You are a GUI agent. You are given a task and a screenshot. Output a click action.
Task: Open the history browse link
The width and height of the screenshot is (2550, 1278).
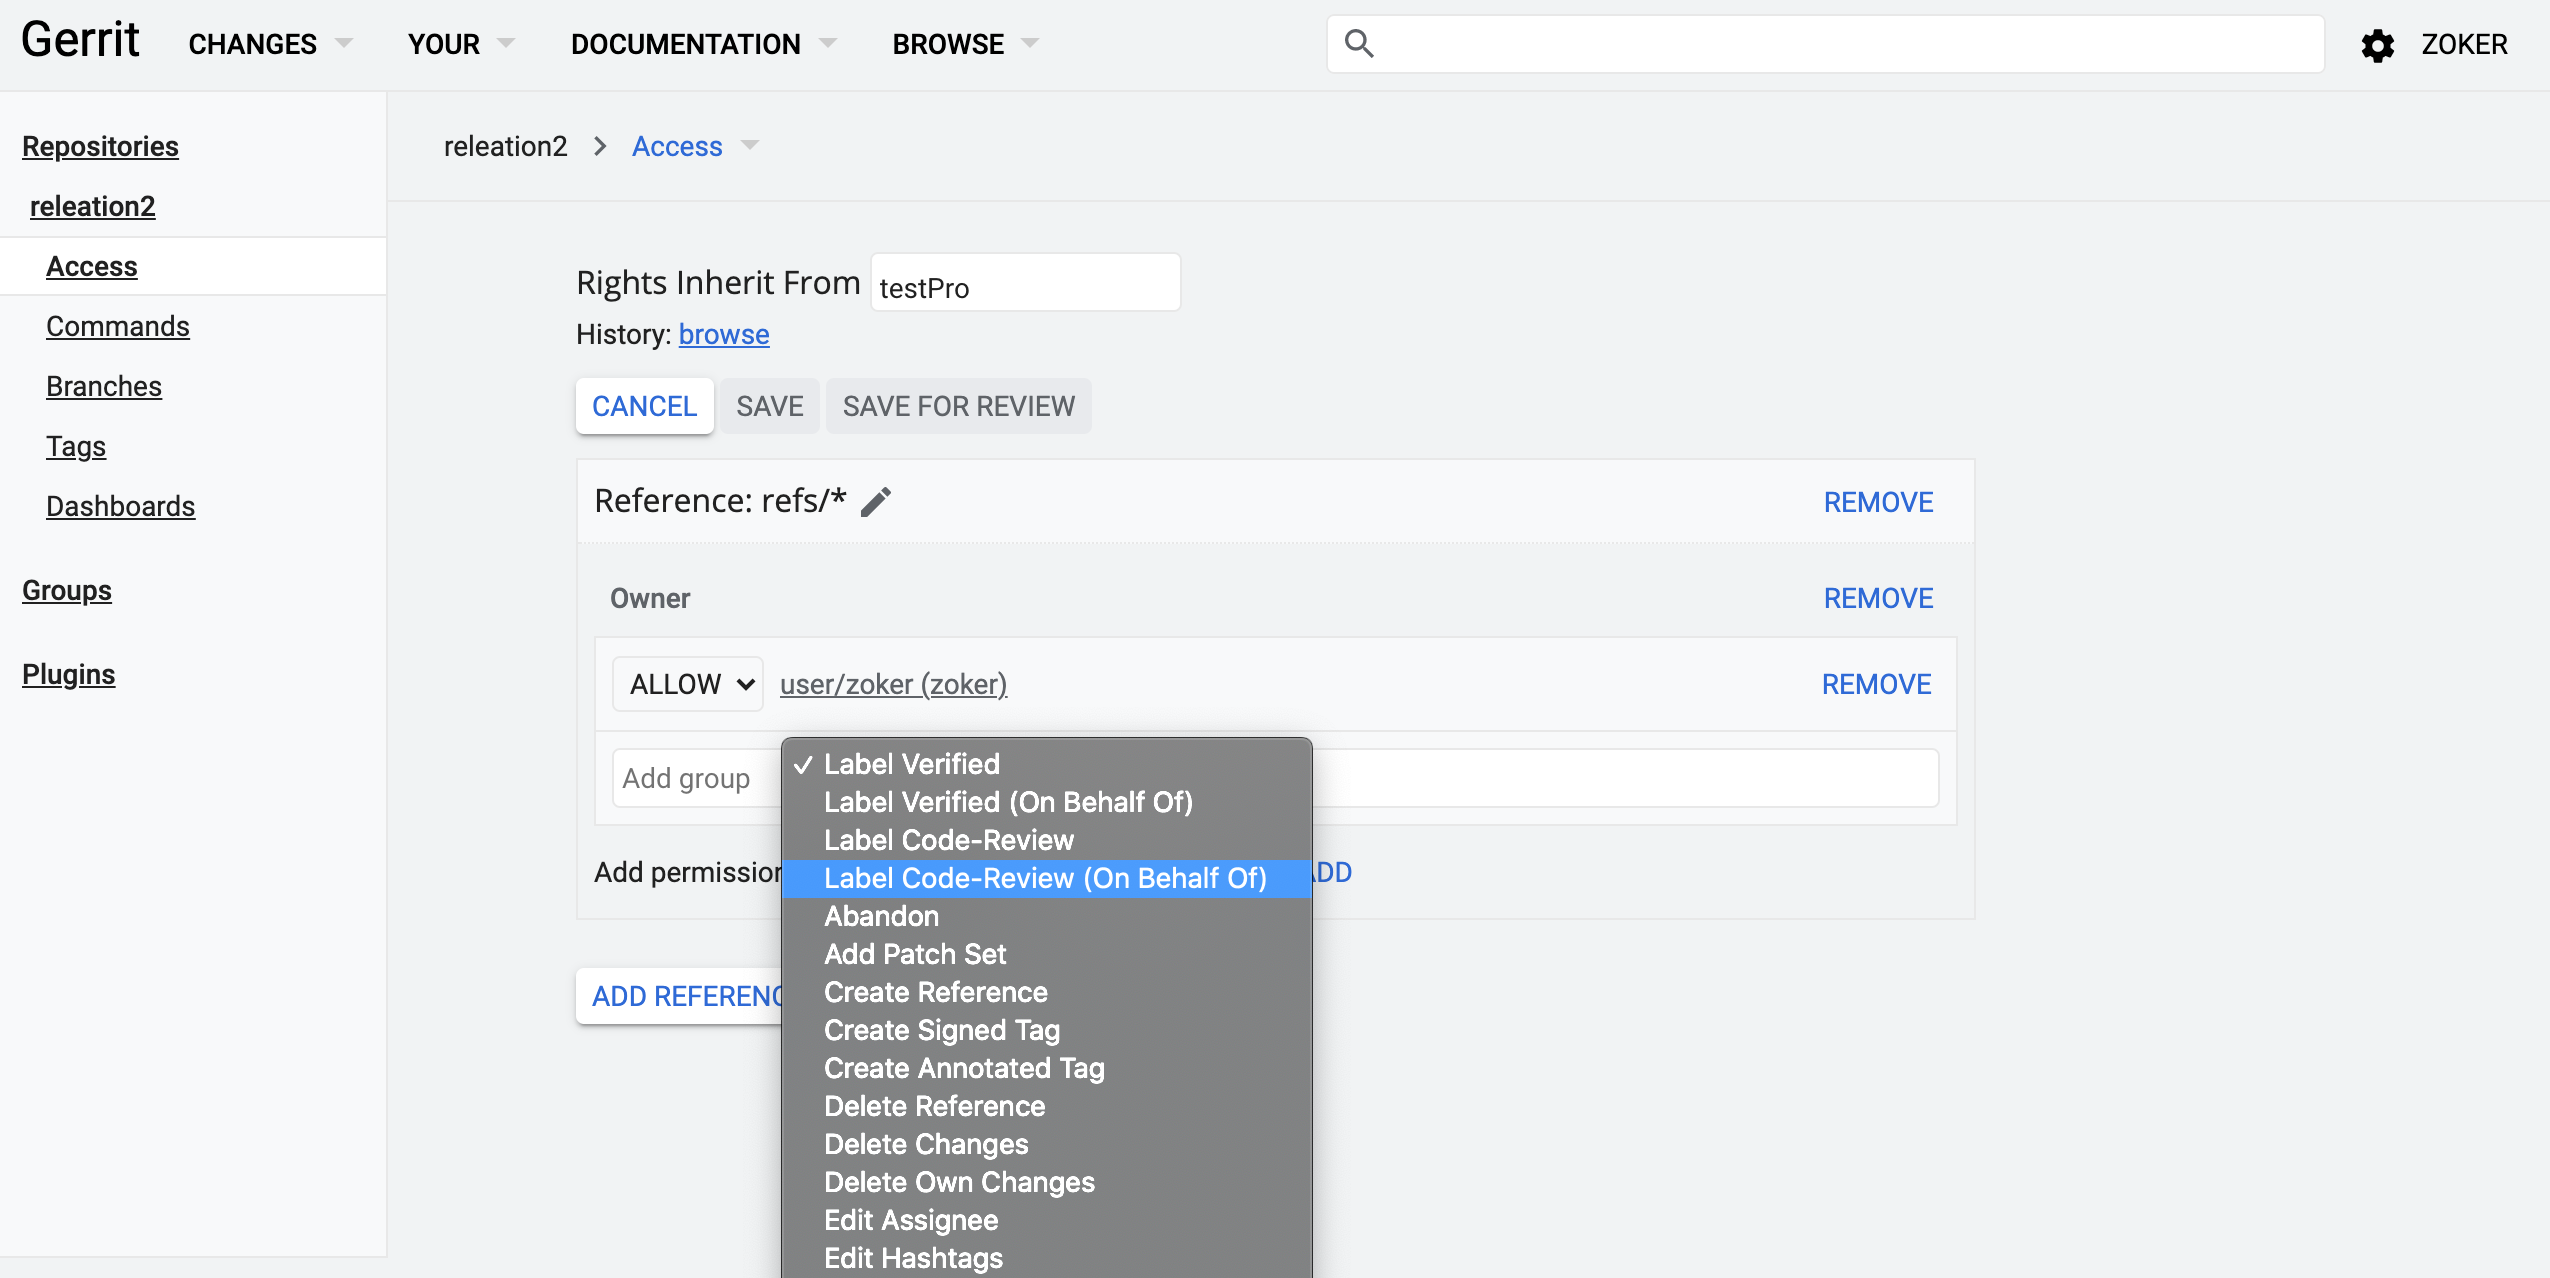pyautogui.click(x=724, y=334)
